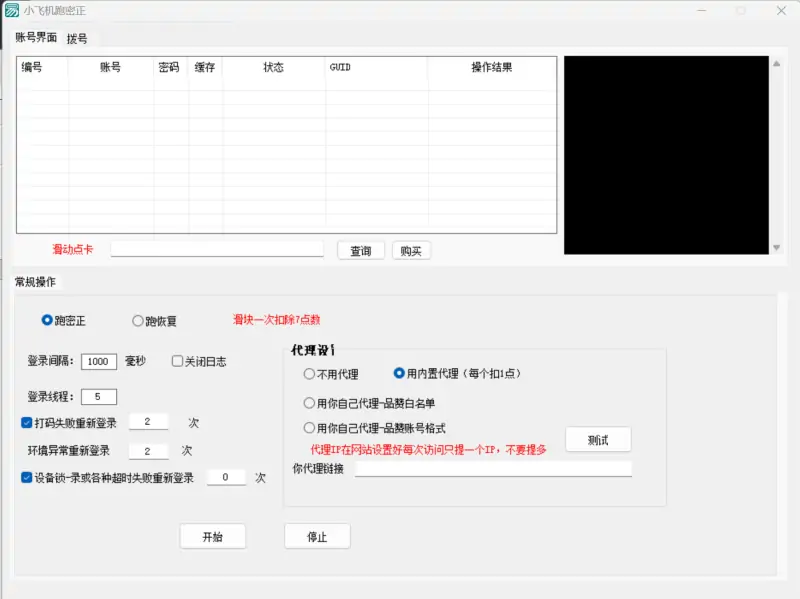Open the 账号界面 tab
The image size is (800, 599).
(x=35, y=38)
